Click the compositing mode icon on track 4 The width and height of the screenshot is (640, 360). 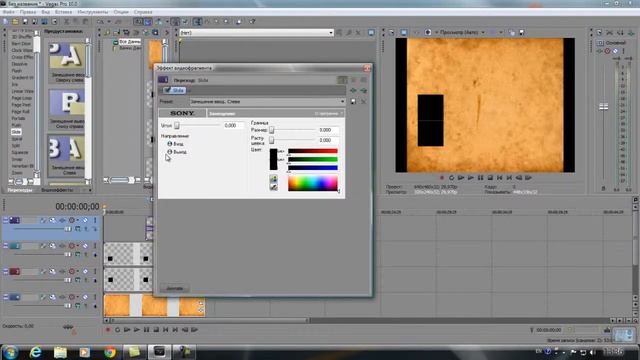78,306
